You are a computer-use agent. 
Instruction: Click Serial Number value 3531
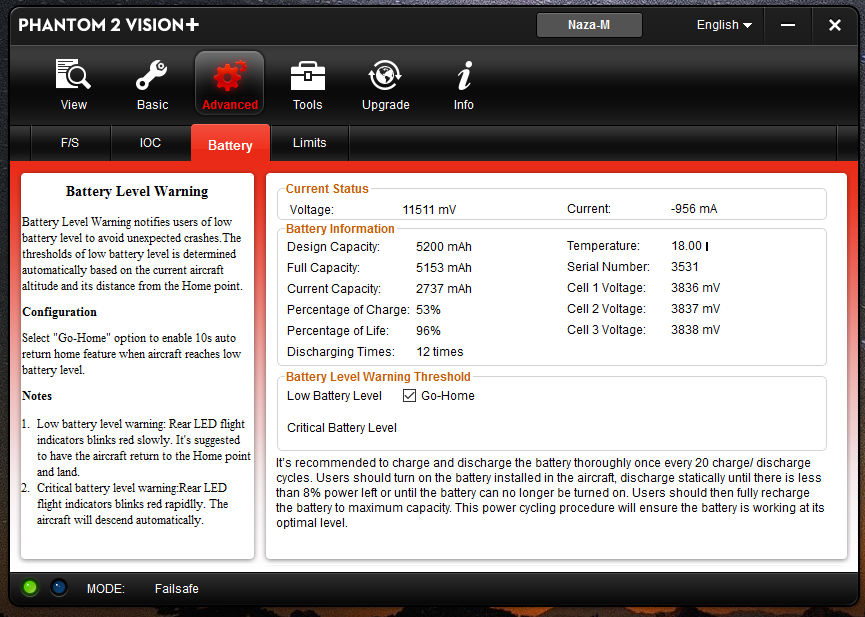(x=685, y=267)
